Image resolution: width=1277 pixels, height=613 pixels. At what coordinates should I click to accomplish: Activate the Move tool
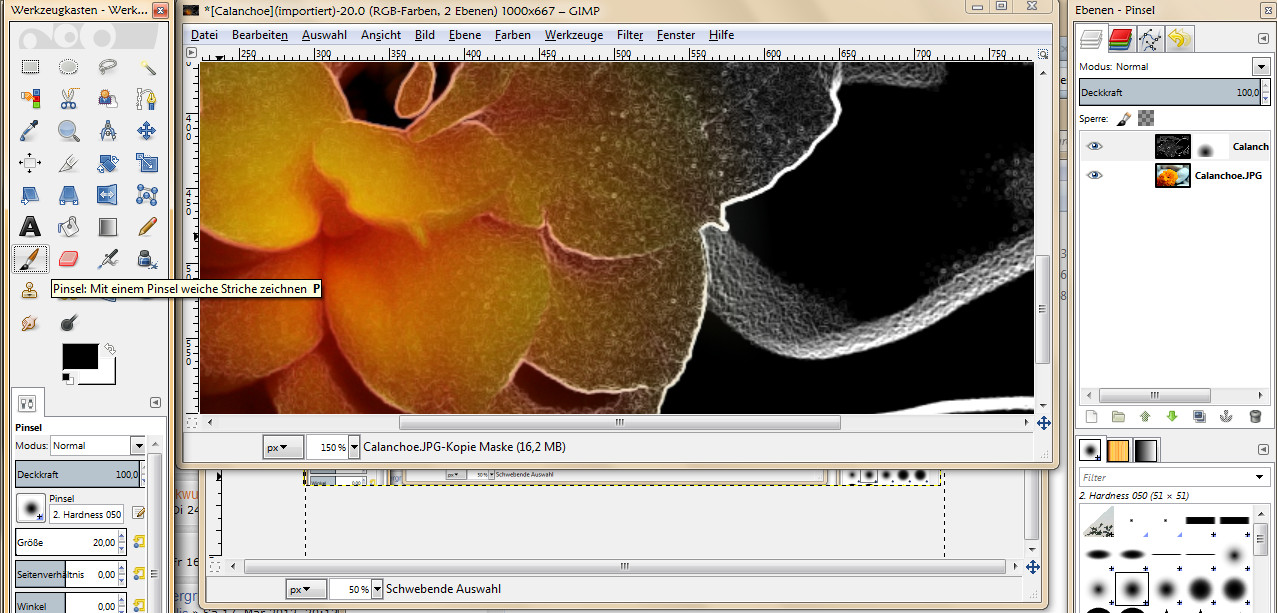147,131
